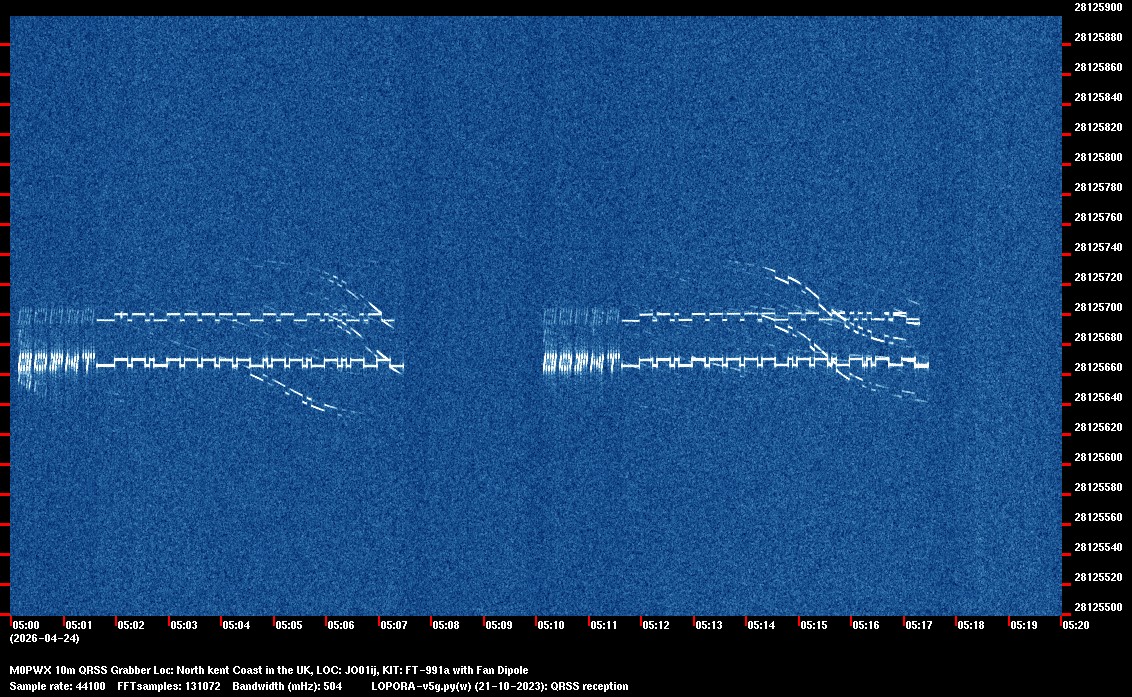This screenshot has width=1132, height=697.
Task: Click frequency label 28125700
Action: coord(1098,307)
